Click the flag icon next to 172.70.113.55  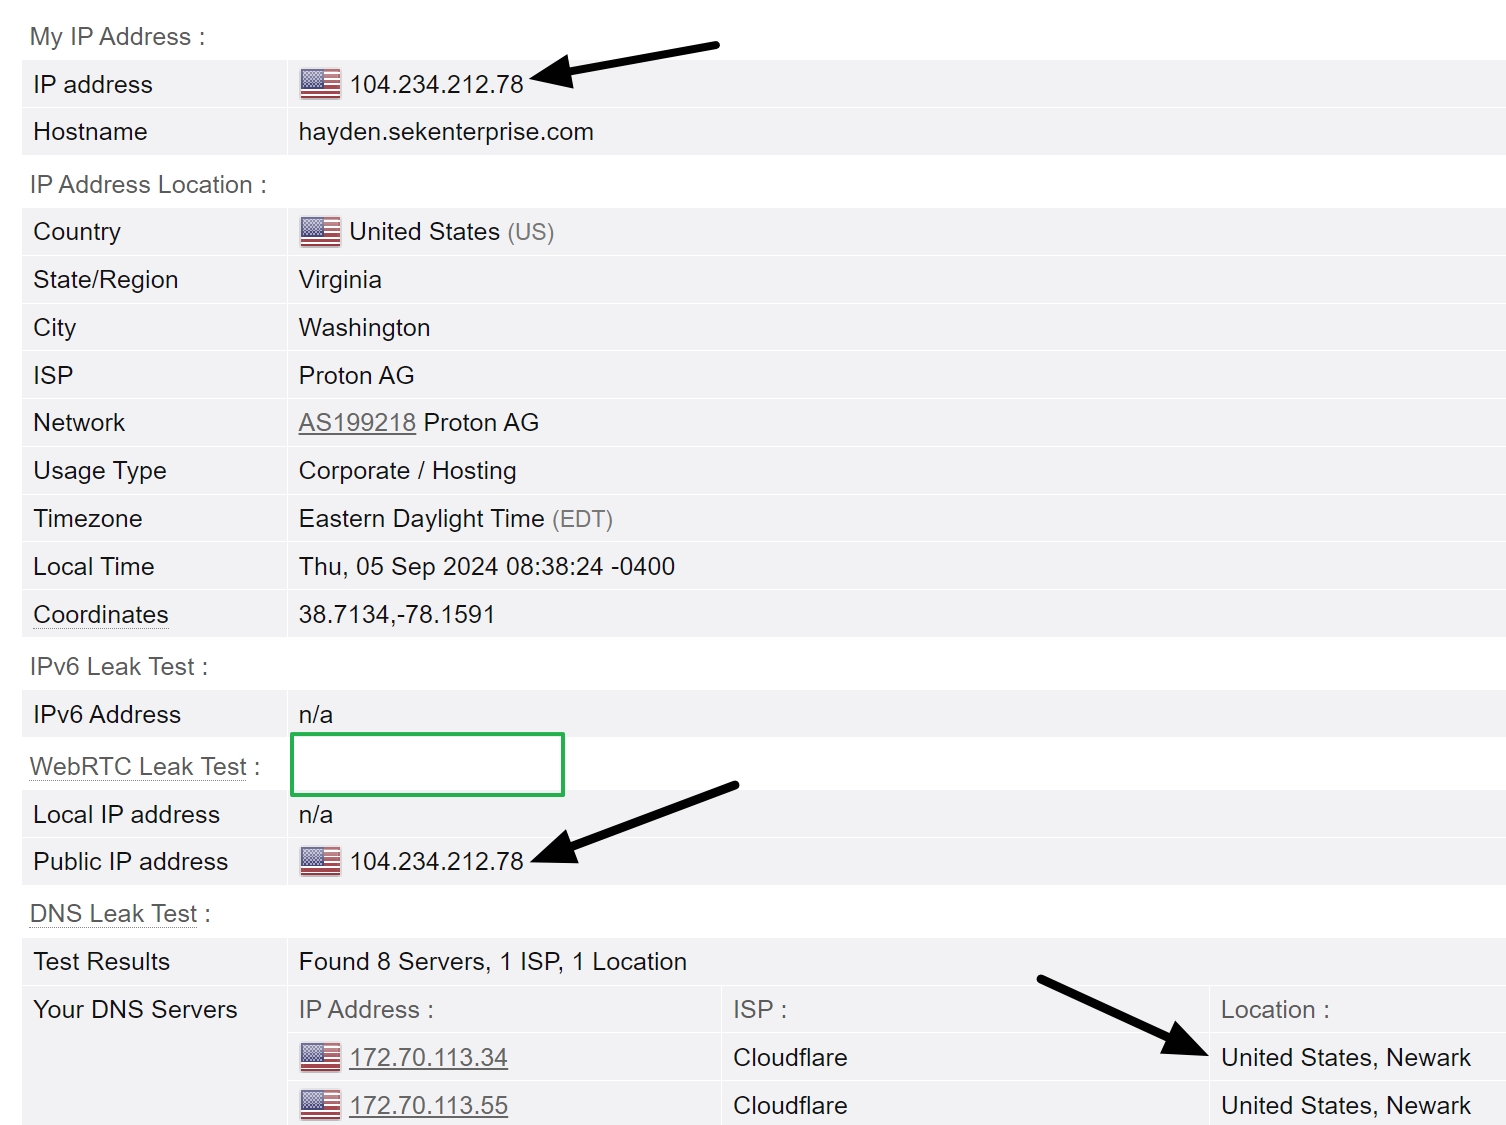pos(318,1105)
